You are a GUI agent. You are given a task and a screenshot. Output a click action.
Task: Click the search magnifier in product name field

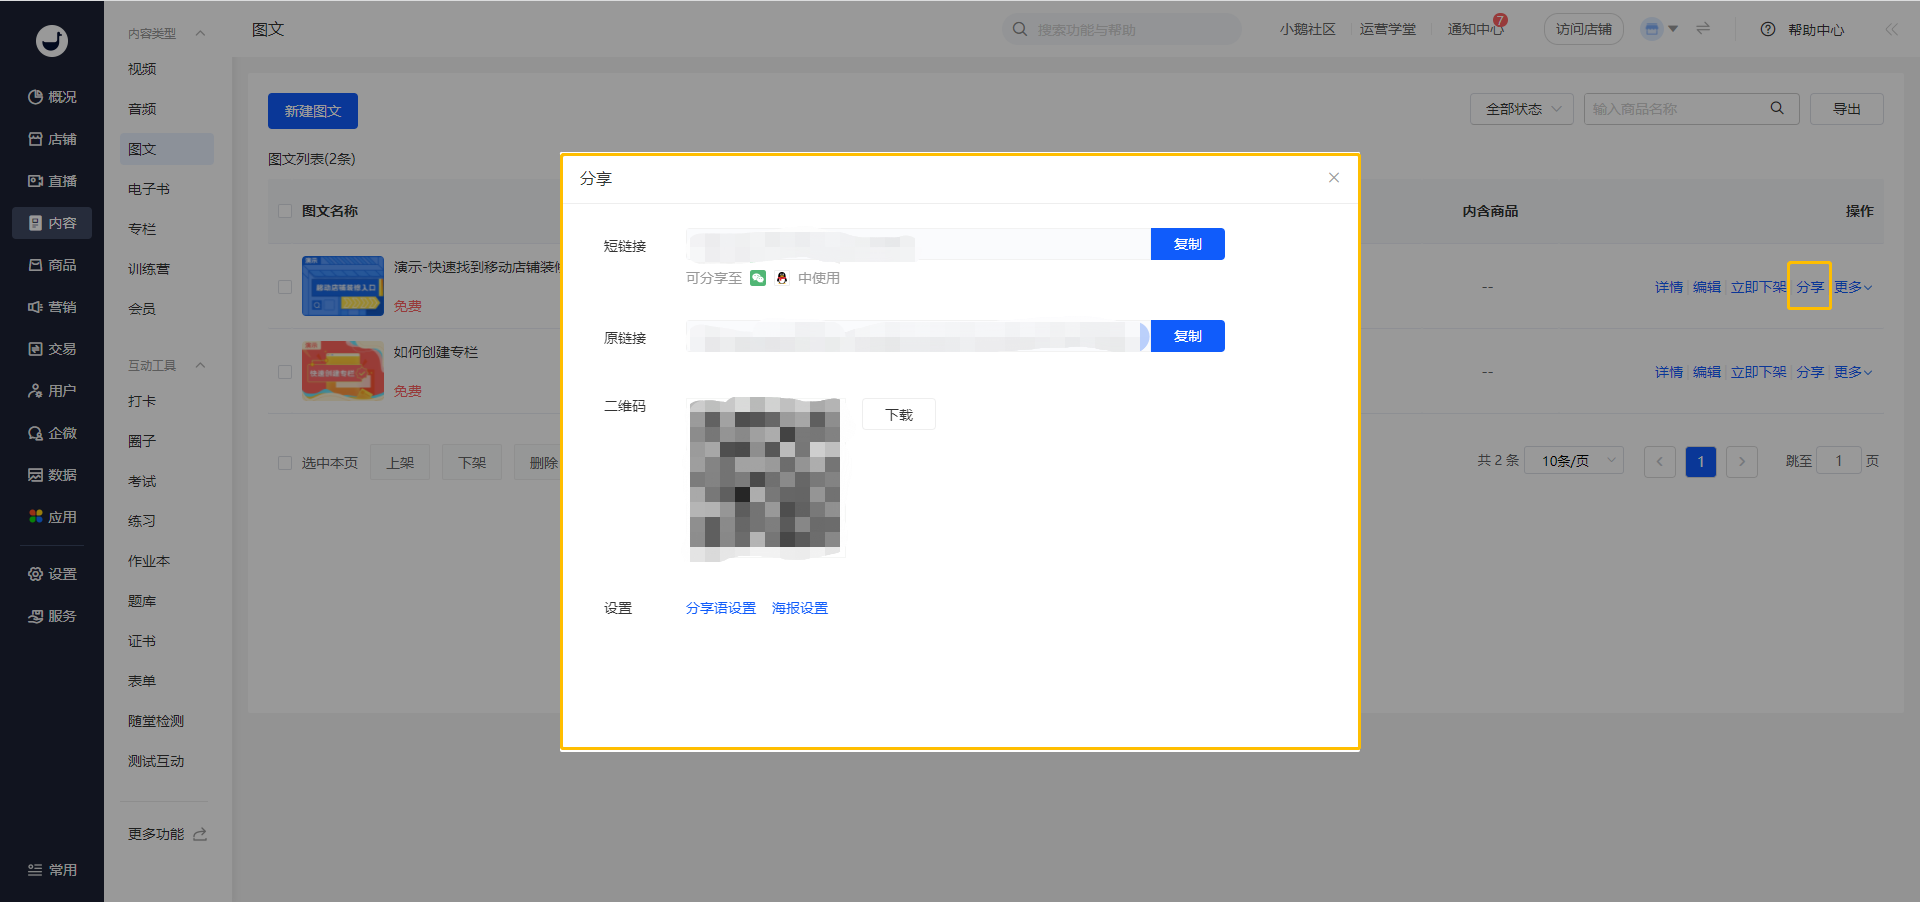click(1777, 109)
